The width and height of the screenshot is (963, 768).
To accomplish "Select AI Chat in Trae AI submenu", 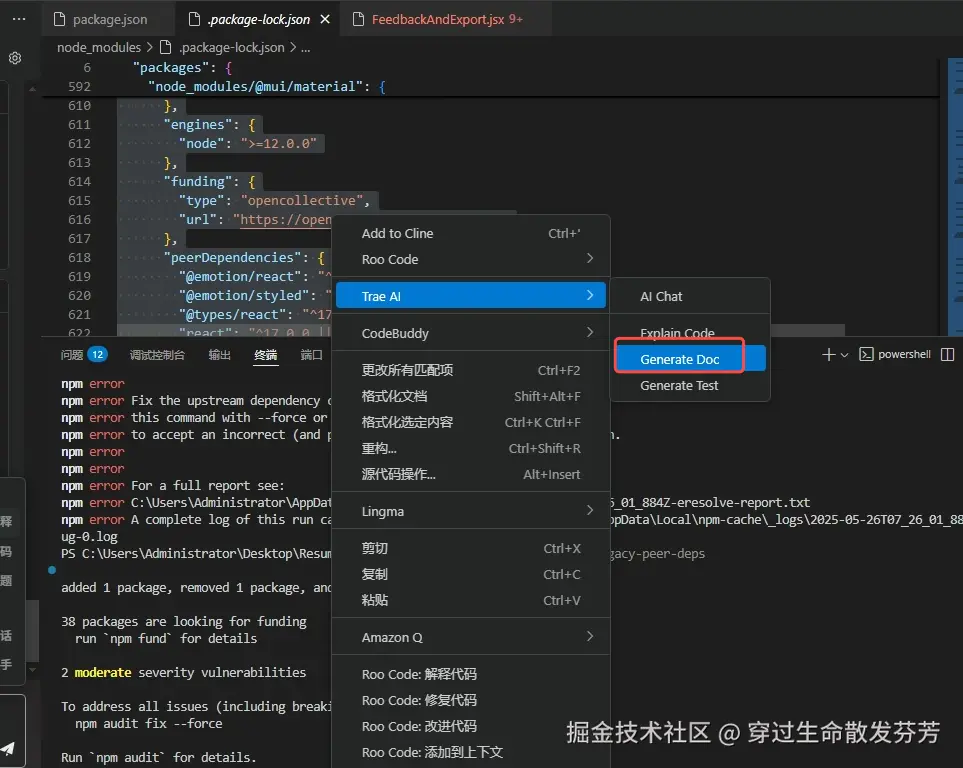I will [690, 296].
